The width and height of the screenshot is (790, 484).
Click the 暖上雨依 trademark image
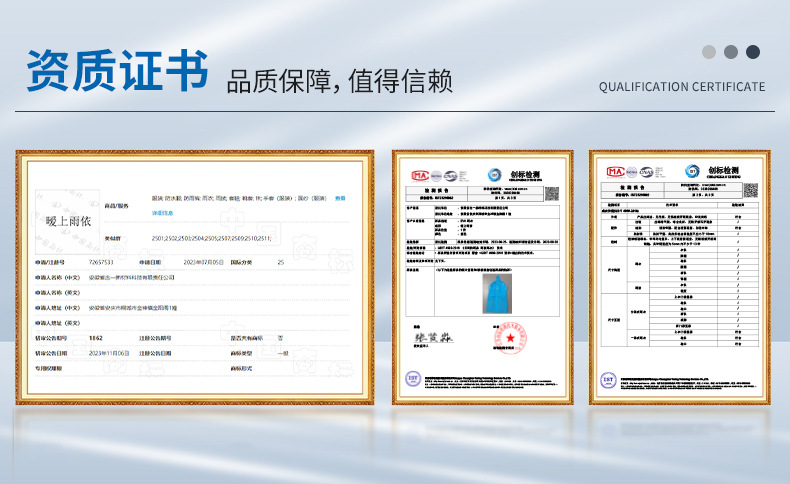point(68,222)
